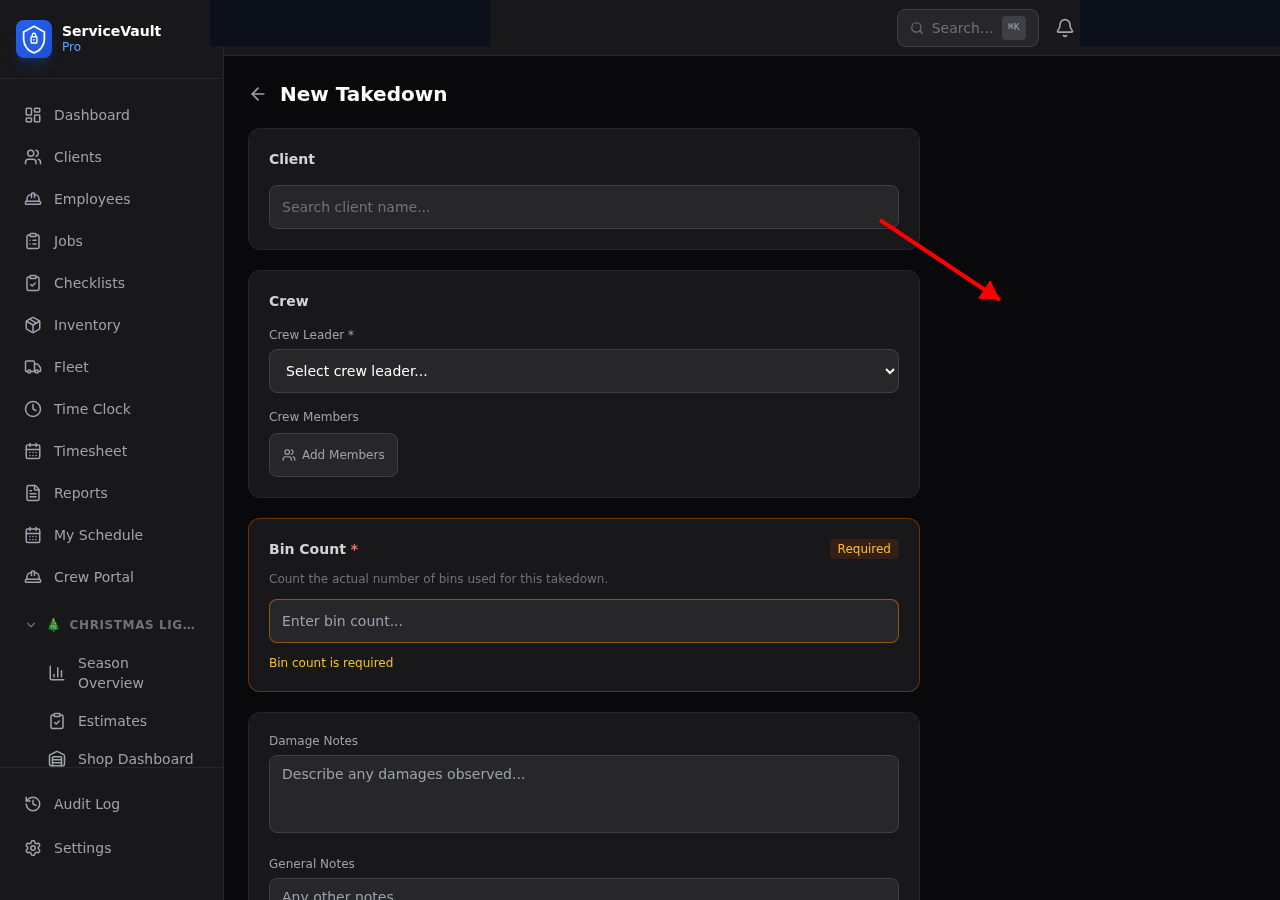Click the Checklists clipboard icon
Screen dimensions: 1280x900
tap(33, 283)
